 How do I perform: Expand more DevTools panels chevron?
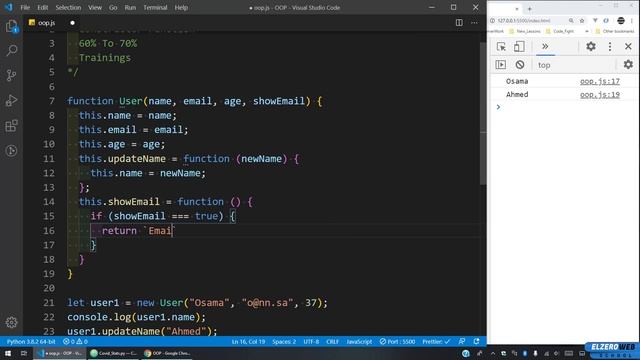545,46
